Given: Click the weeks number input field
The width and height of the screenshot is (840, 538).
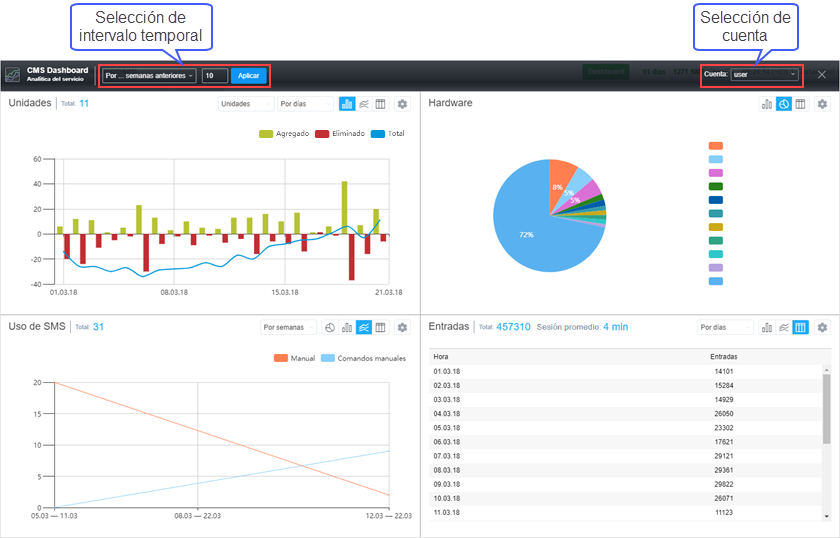Looking at the screenshot, I should tap(215, 76).
